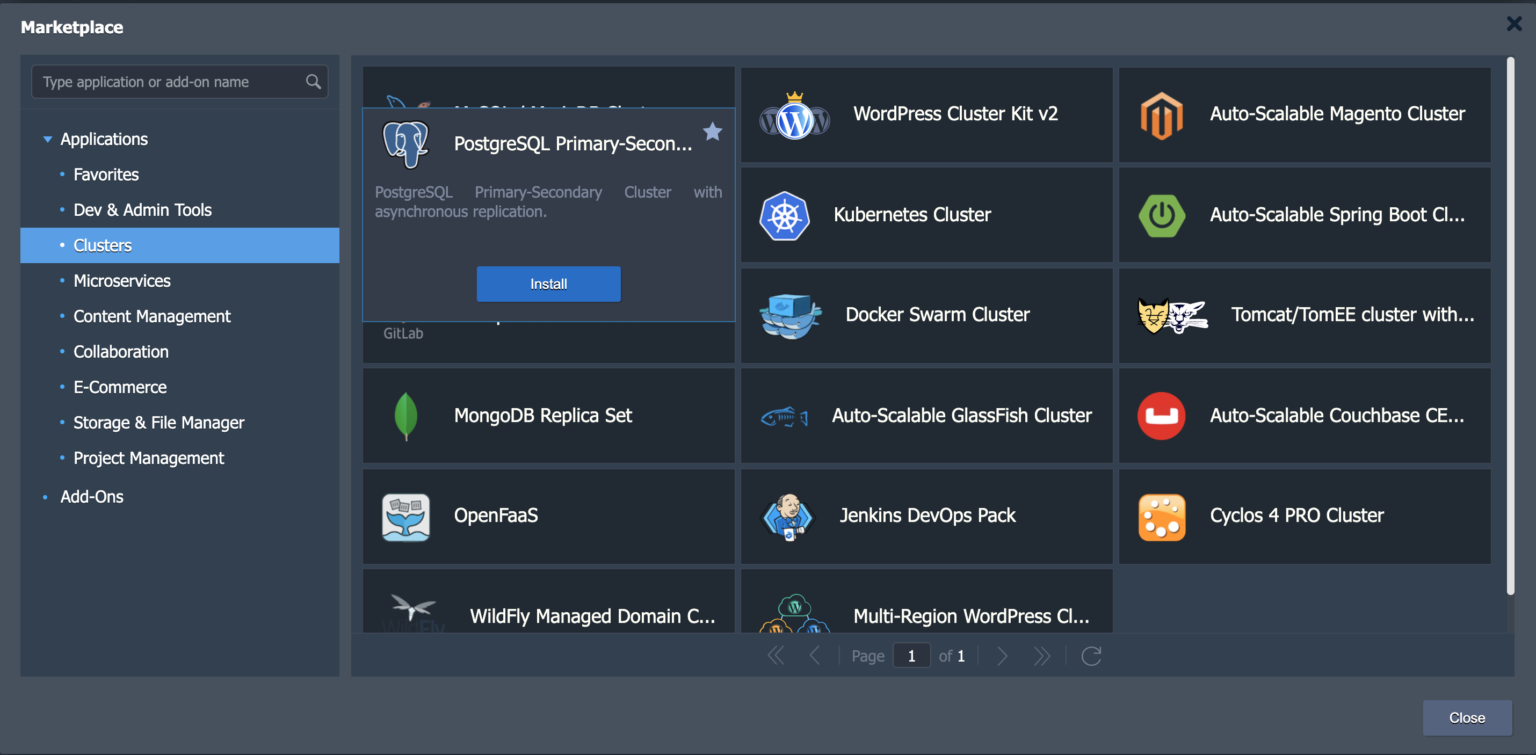Image resolution: width=1536 pixels, height=755 pixels.
Task: Select the Spring Boot leaf icon
Action: pyautogui.click(x=1162, y=215)
